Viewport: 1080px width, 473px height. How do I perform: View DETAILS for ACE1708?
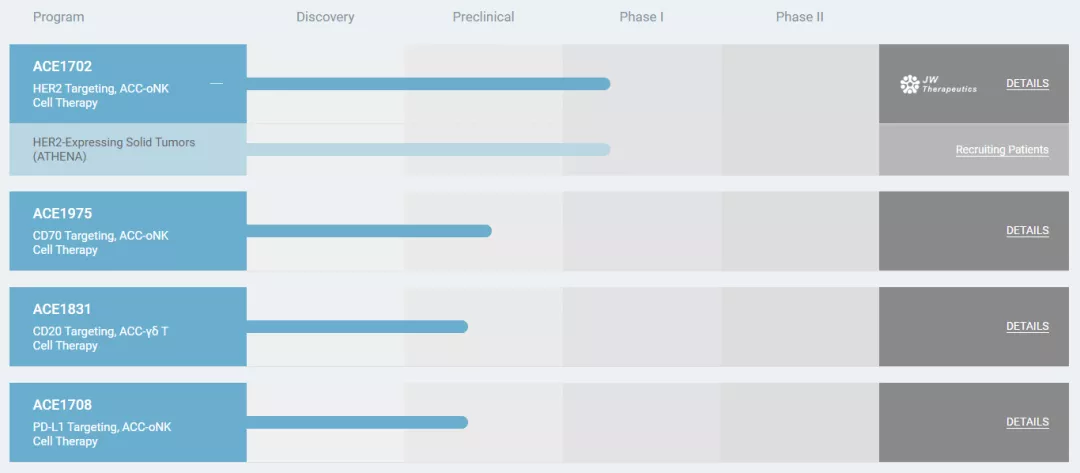[1027, 422]
